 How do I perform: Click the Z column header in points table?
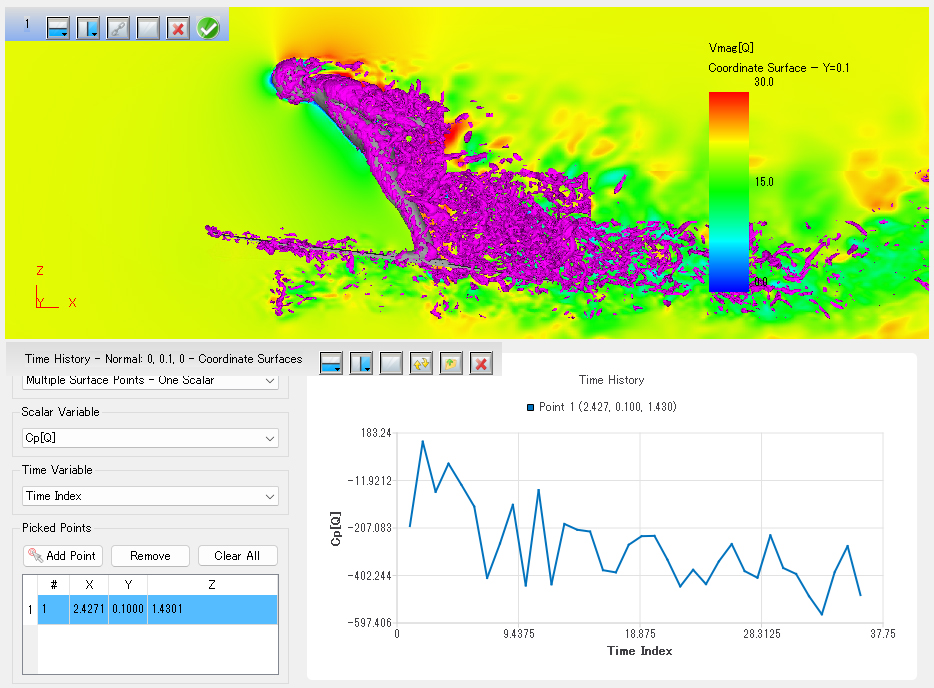coord(212,585)
